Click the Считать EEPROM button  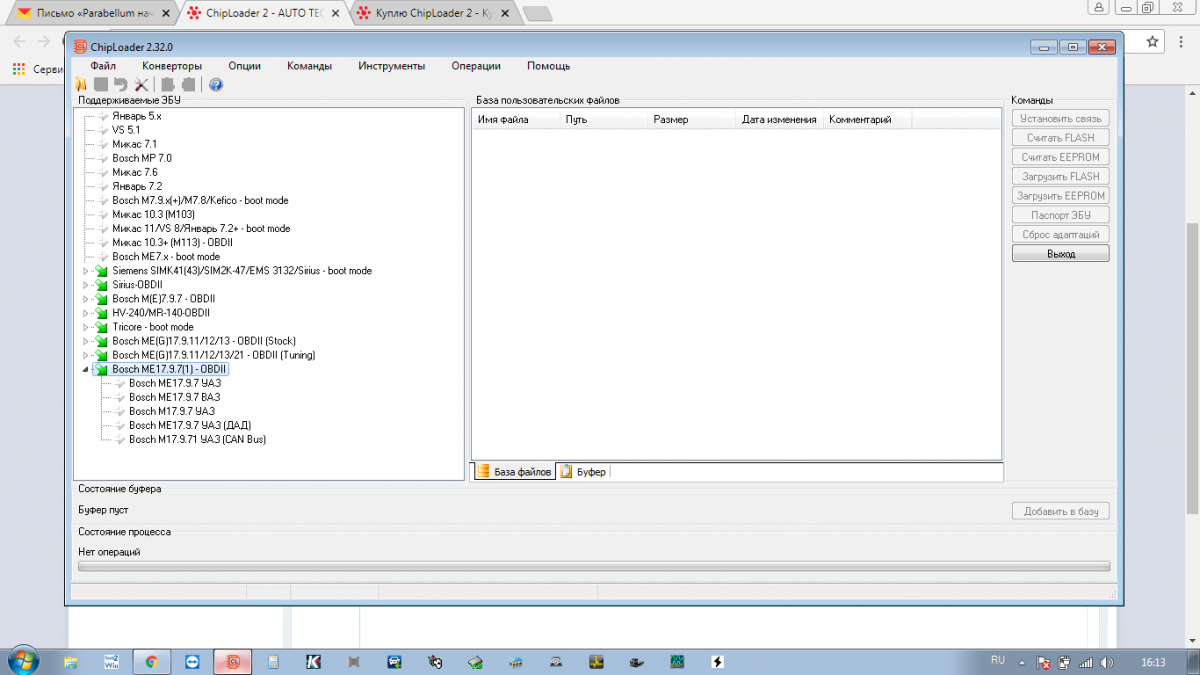coord(1060,157)
